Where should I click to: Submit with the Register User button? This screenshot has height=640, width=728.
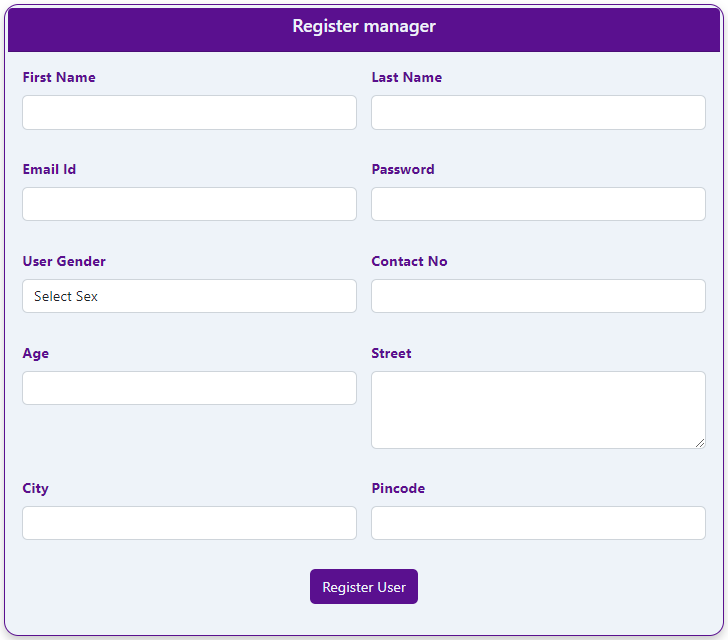[x=364, y=587]
